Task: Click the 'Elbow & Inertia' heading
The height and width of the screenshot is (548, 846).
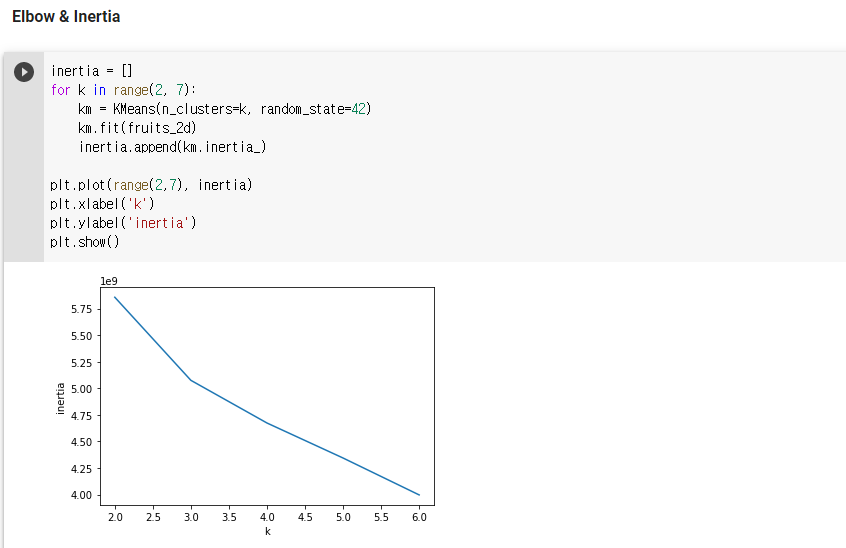Action: (66, 17)
